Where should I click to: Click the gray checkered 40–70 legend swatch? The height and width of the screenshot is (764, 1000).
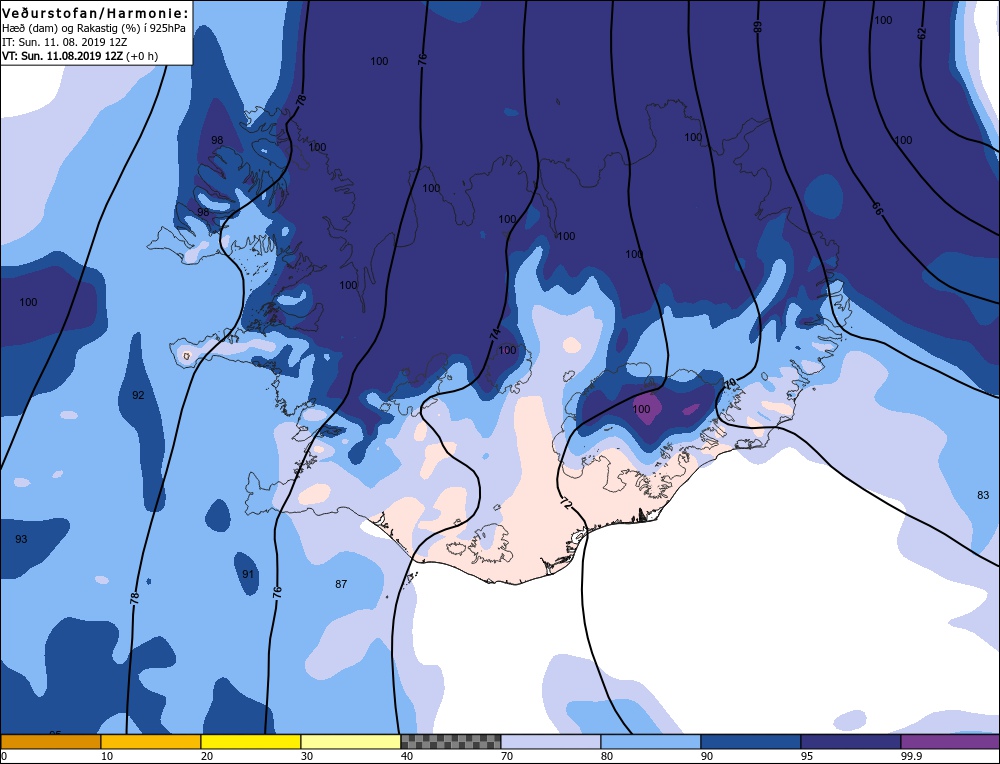point(451,741)
